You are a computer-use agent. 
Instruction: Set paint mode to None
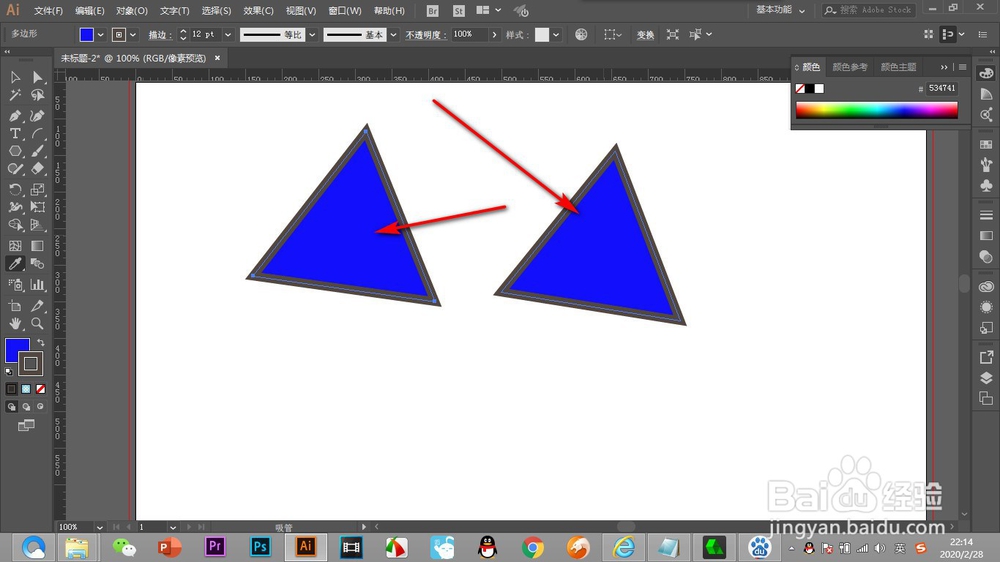[41, 388]
